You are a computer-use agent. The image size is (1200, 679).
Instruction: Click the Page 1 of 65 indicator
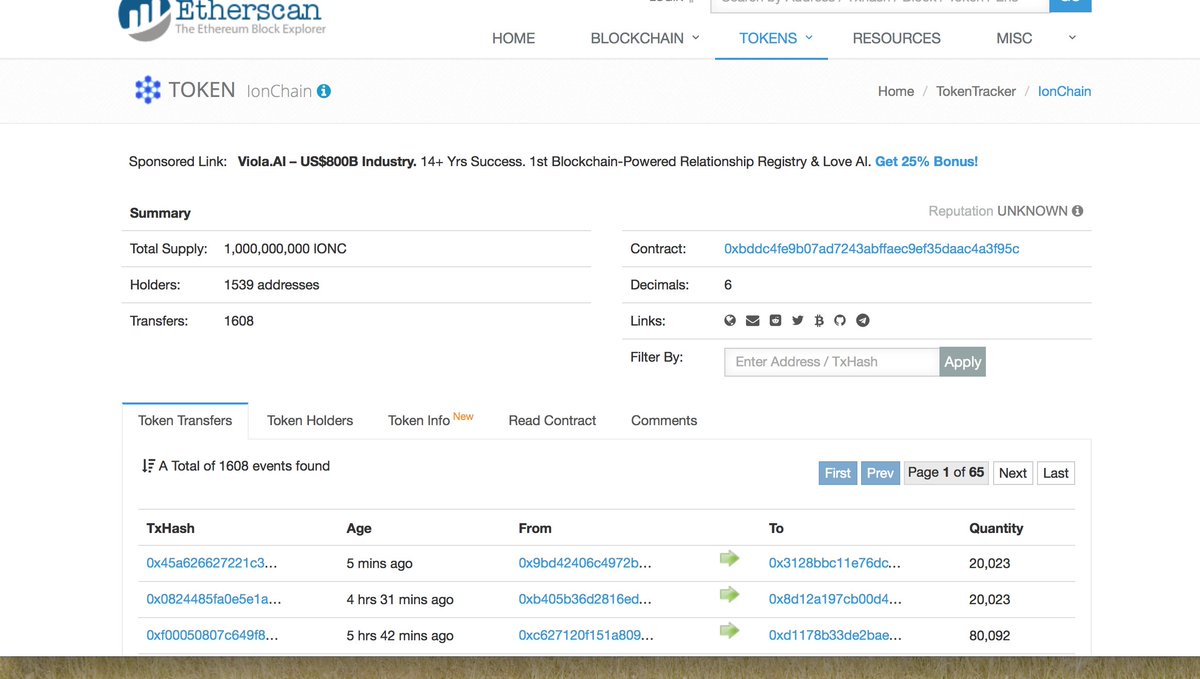(x=946, y=473)
